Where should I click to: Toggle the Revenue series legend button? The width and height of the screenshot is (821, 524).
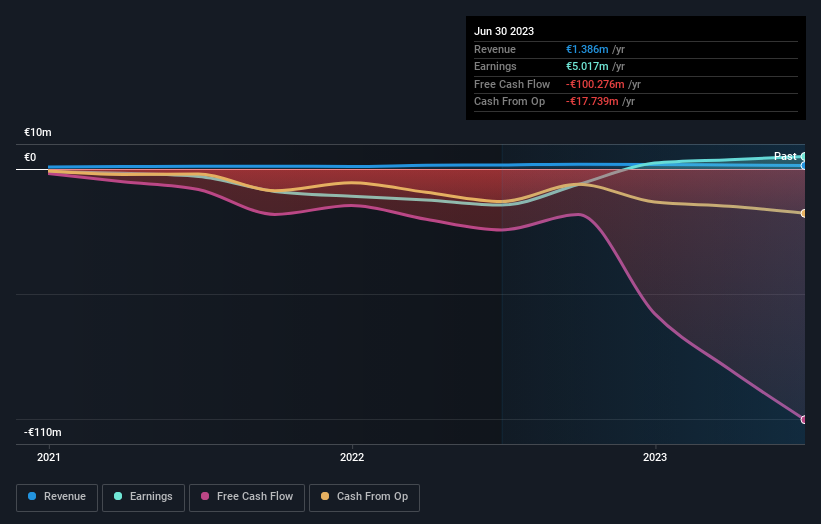(57, 497)
